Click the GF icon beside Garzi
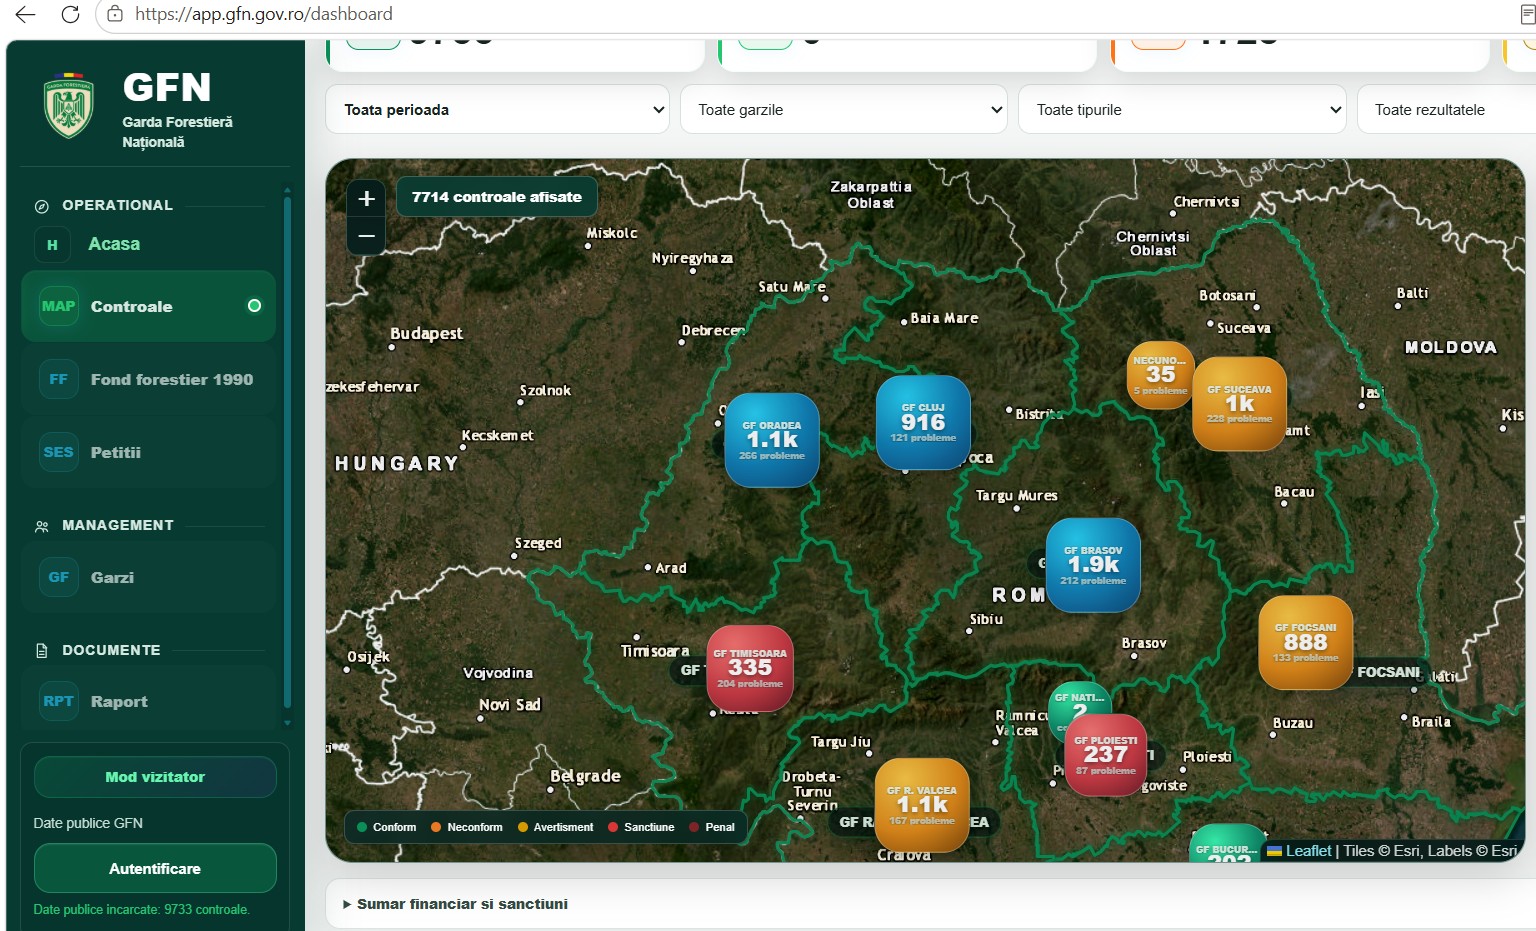Viewport: 1536px width, 931px height. [58, 577]
